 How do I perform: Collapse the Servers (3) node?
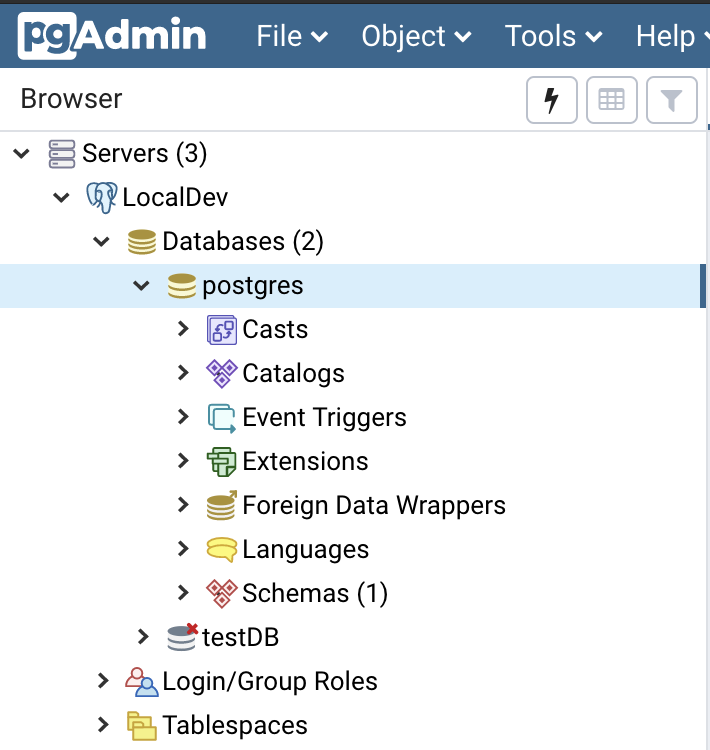coord(22,154)
